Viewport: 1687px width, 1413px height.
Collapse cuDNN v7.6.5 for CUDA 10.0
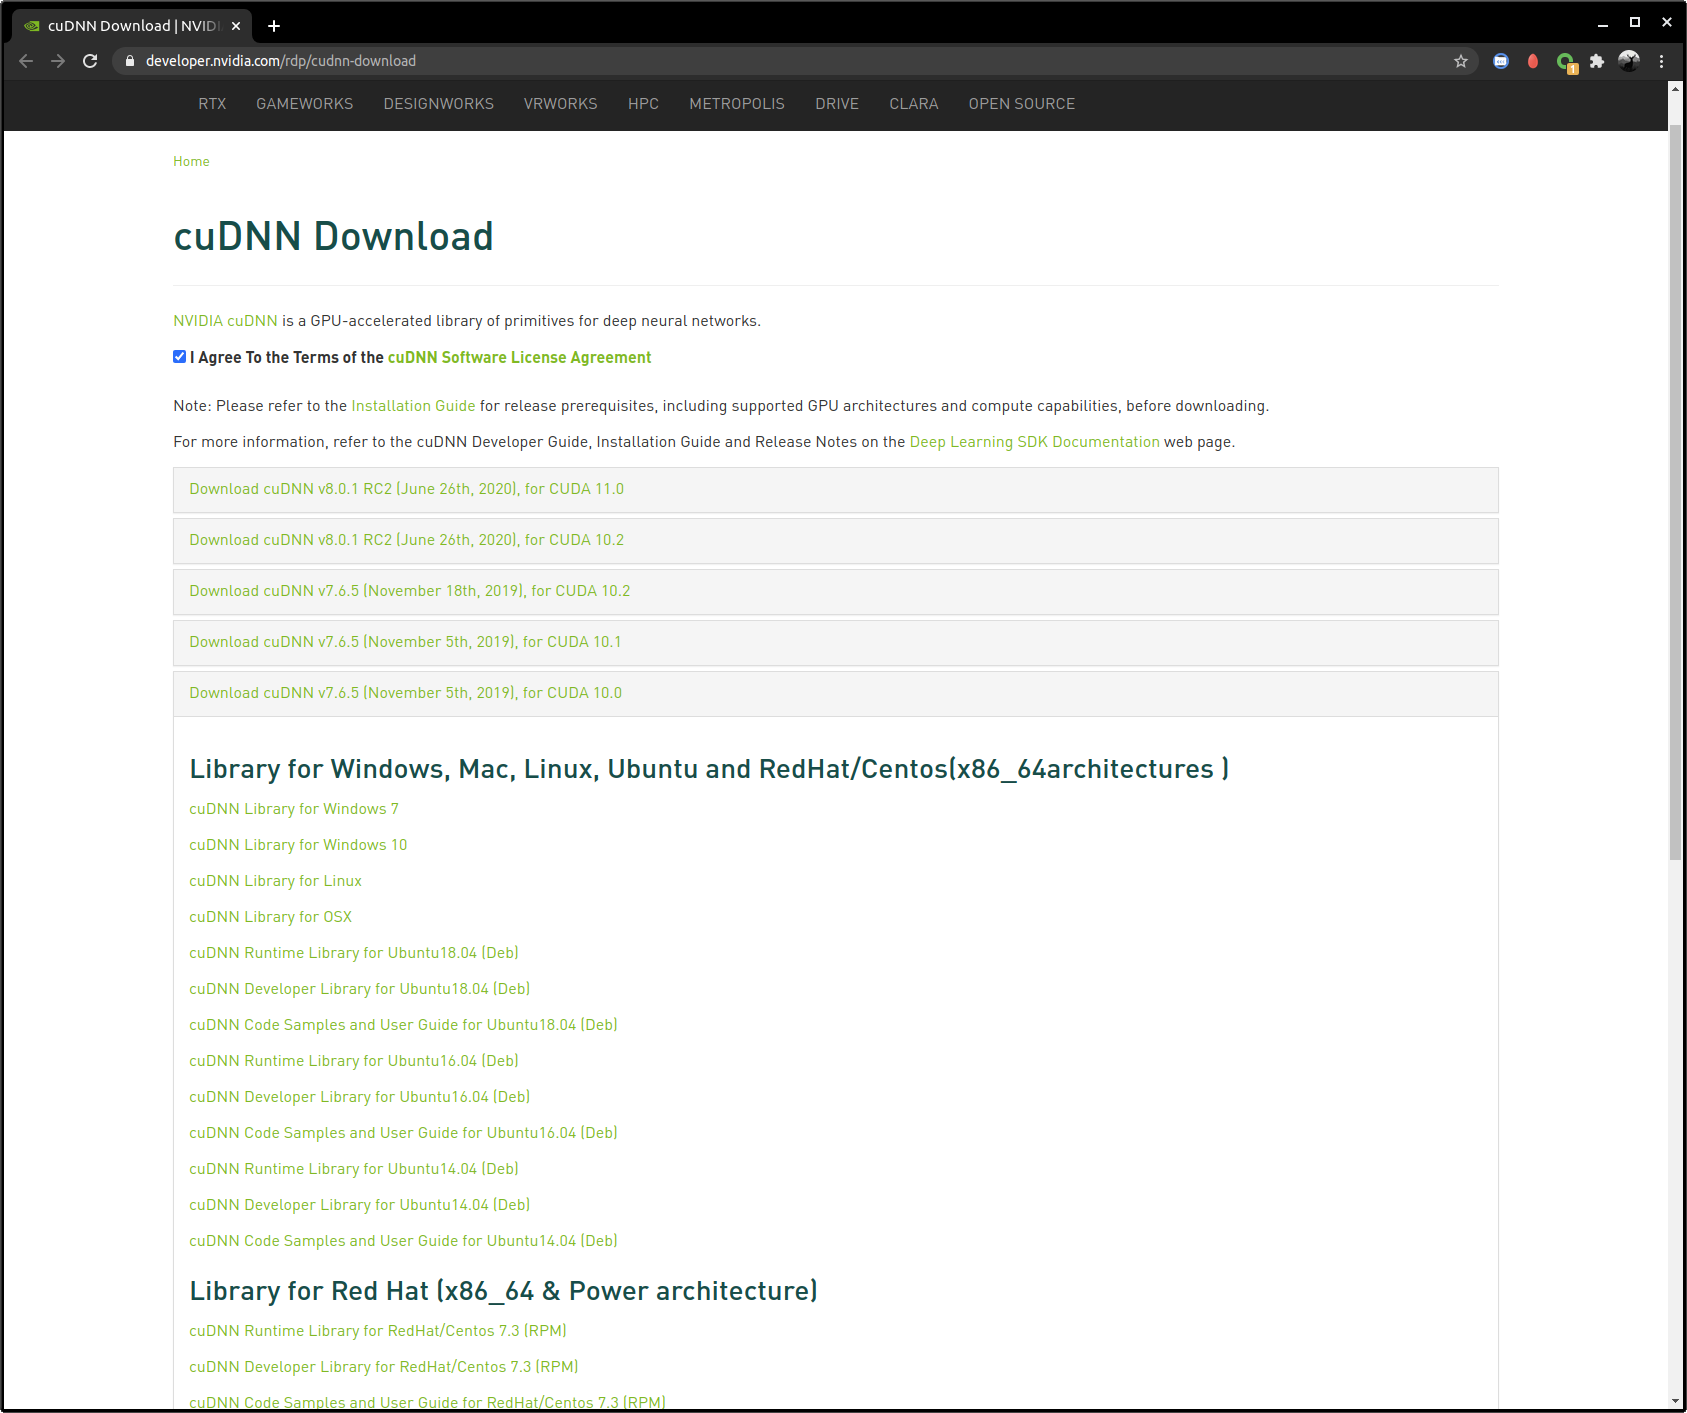click(x=835, y=694)
